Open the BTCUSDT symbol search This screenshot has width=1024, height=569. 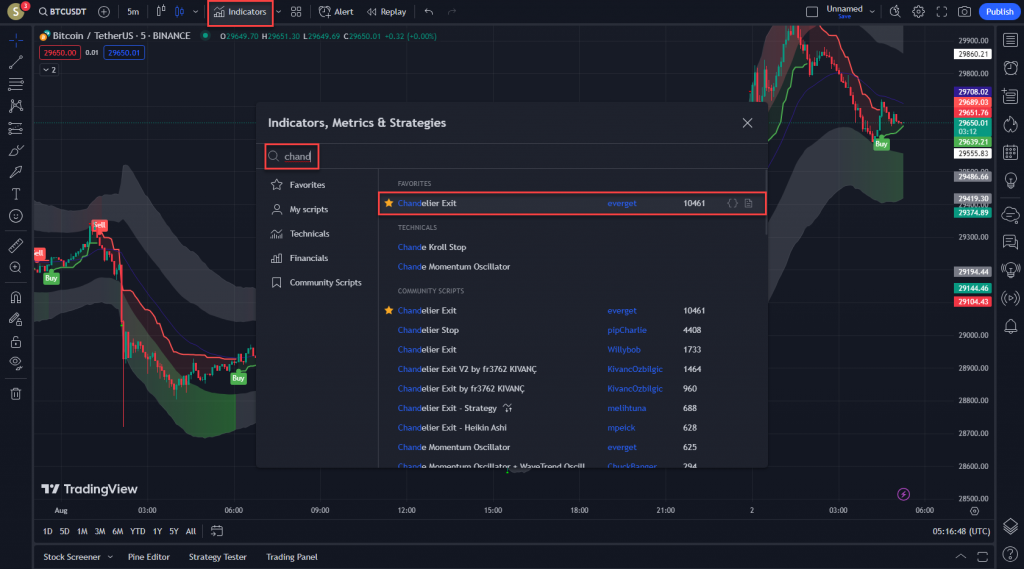pos(63,12)
